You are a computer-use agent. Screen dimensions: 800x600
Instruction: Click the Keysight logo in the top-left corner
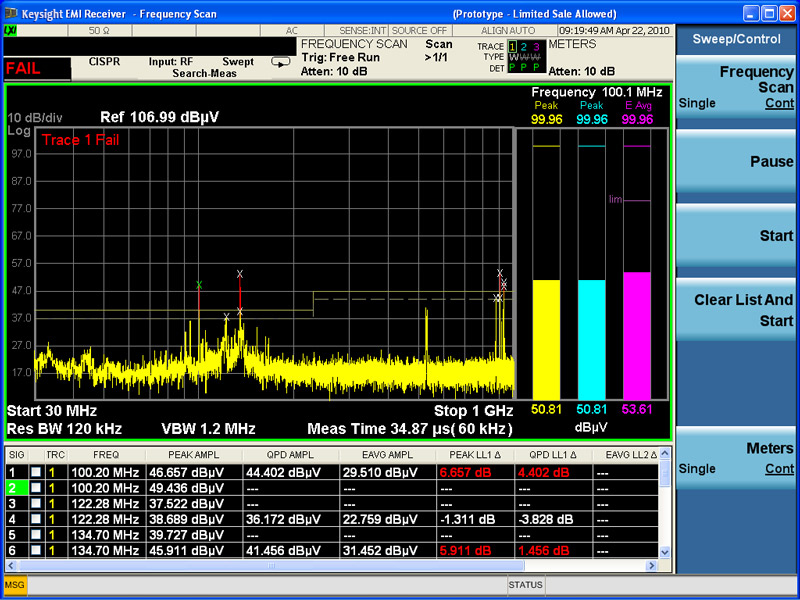[x=12, y=14]
